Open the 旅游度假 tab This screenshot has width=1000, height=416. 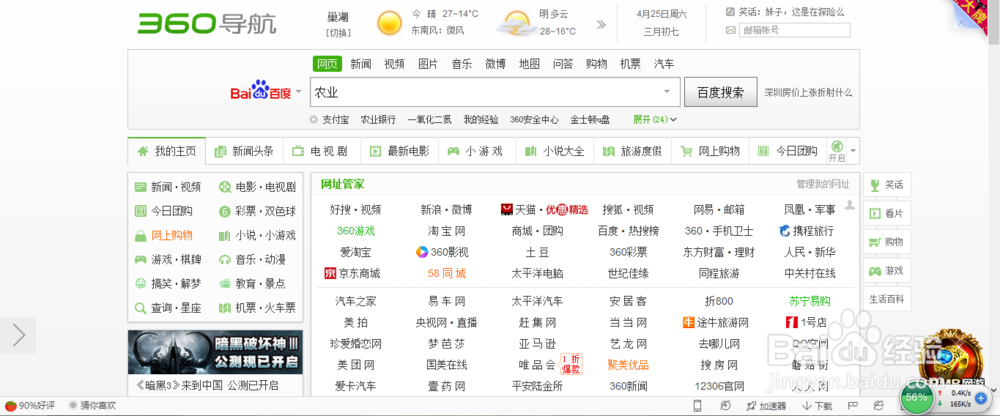[x=633, y=151]
